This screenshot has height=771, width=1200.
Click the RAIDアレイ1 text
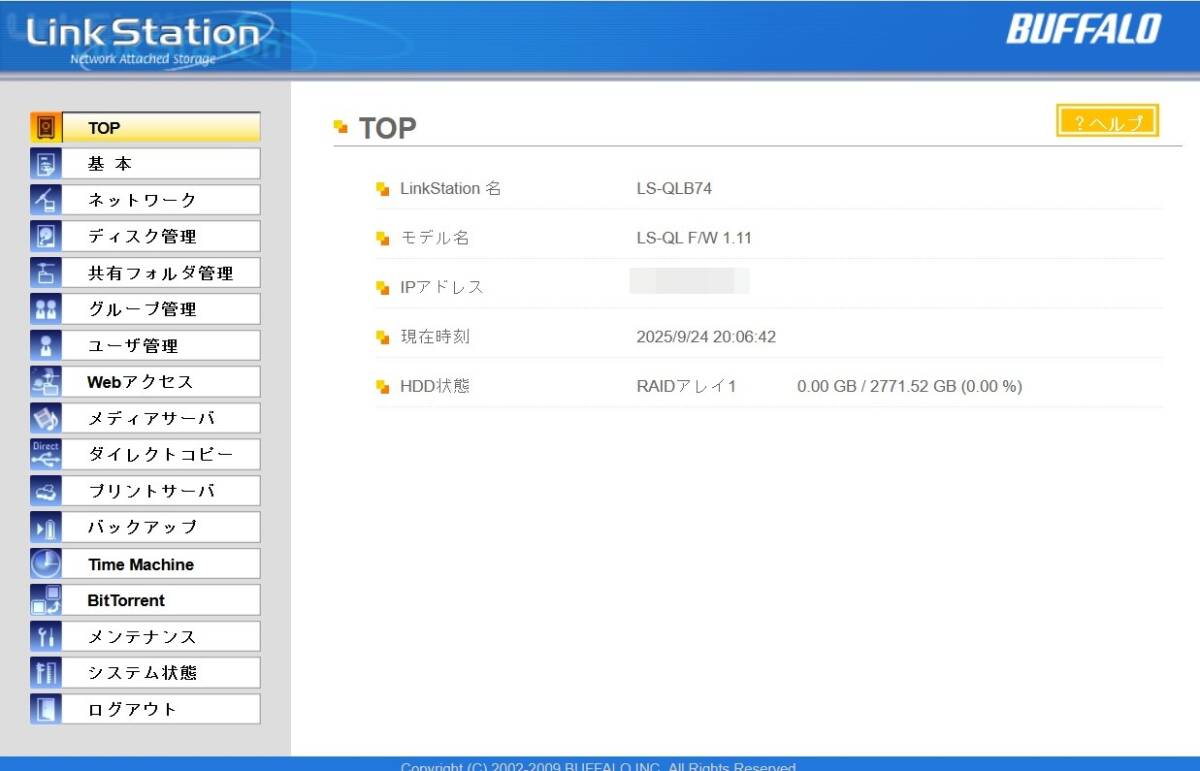[x=686, y=386]
